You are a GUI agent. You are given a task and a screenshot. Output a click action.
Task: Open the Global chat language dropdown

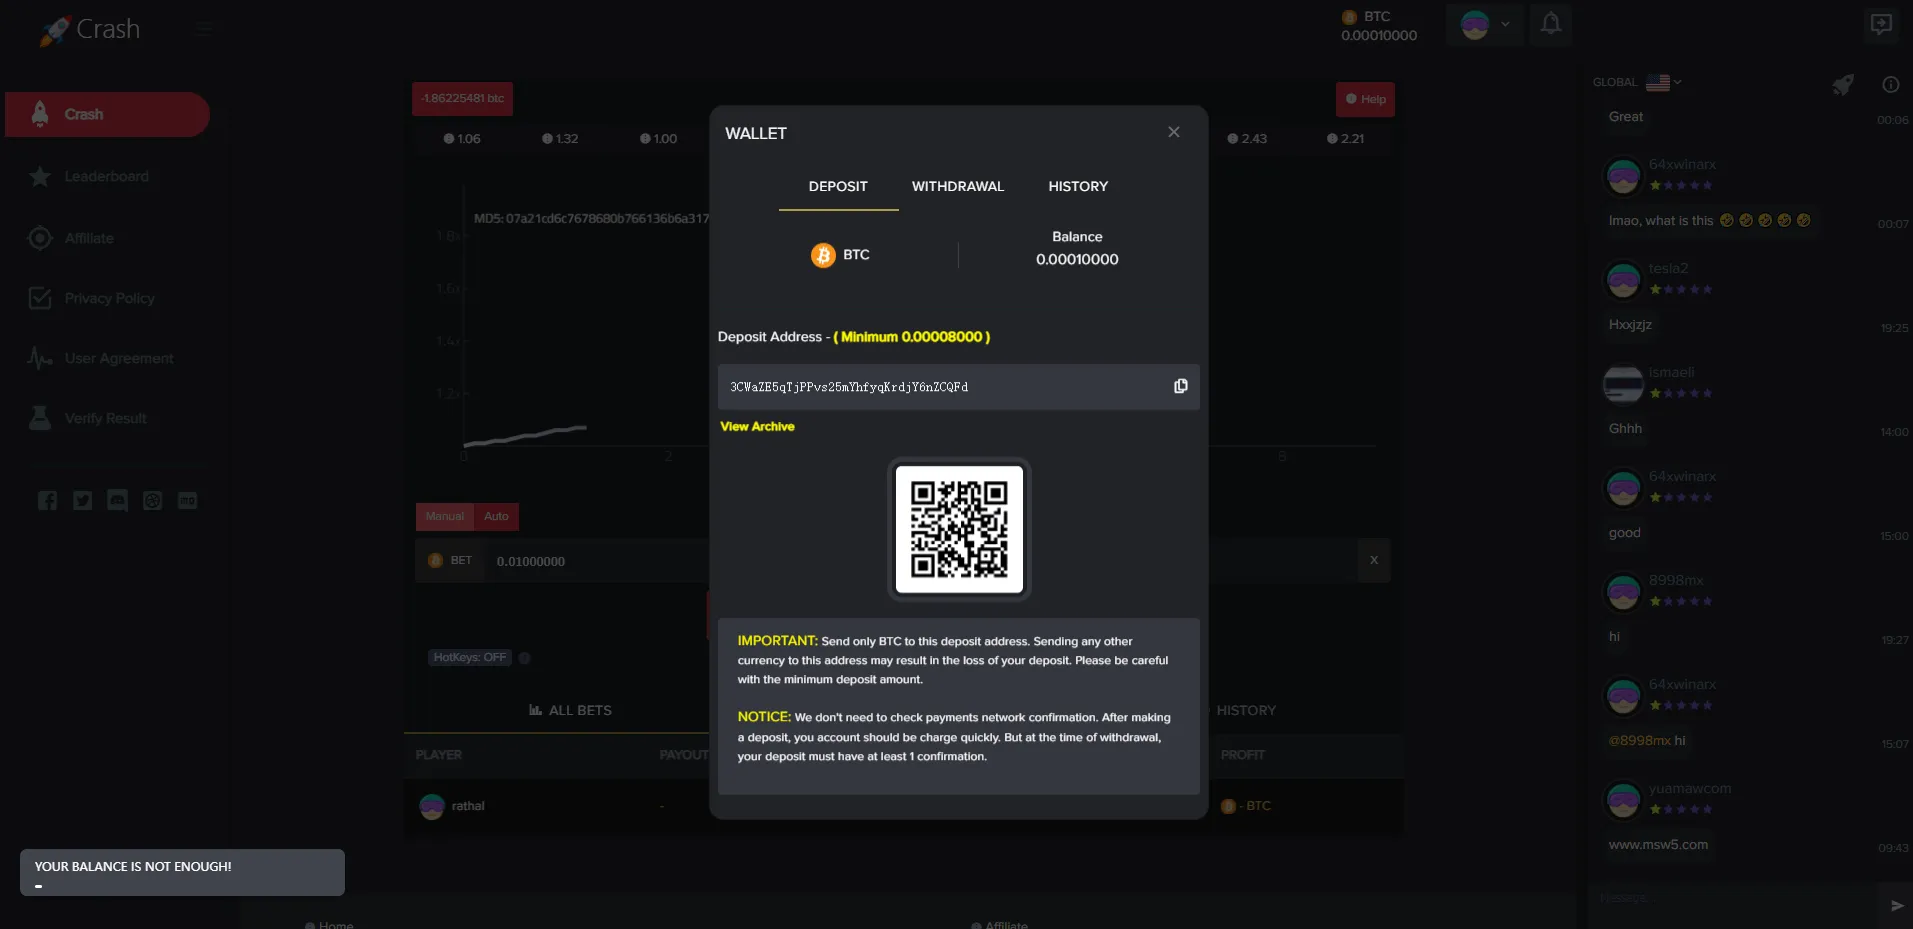(1663, 82)
